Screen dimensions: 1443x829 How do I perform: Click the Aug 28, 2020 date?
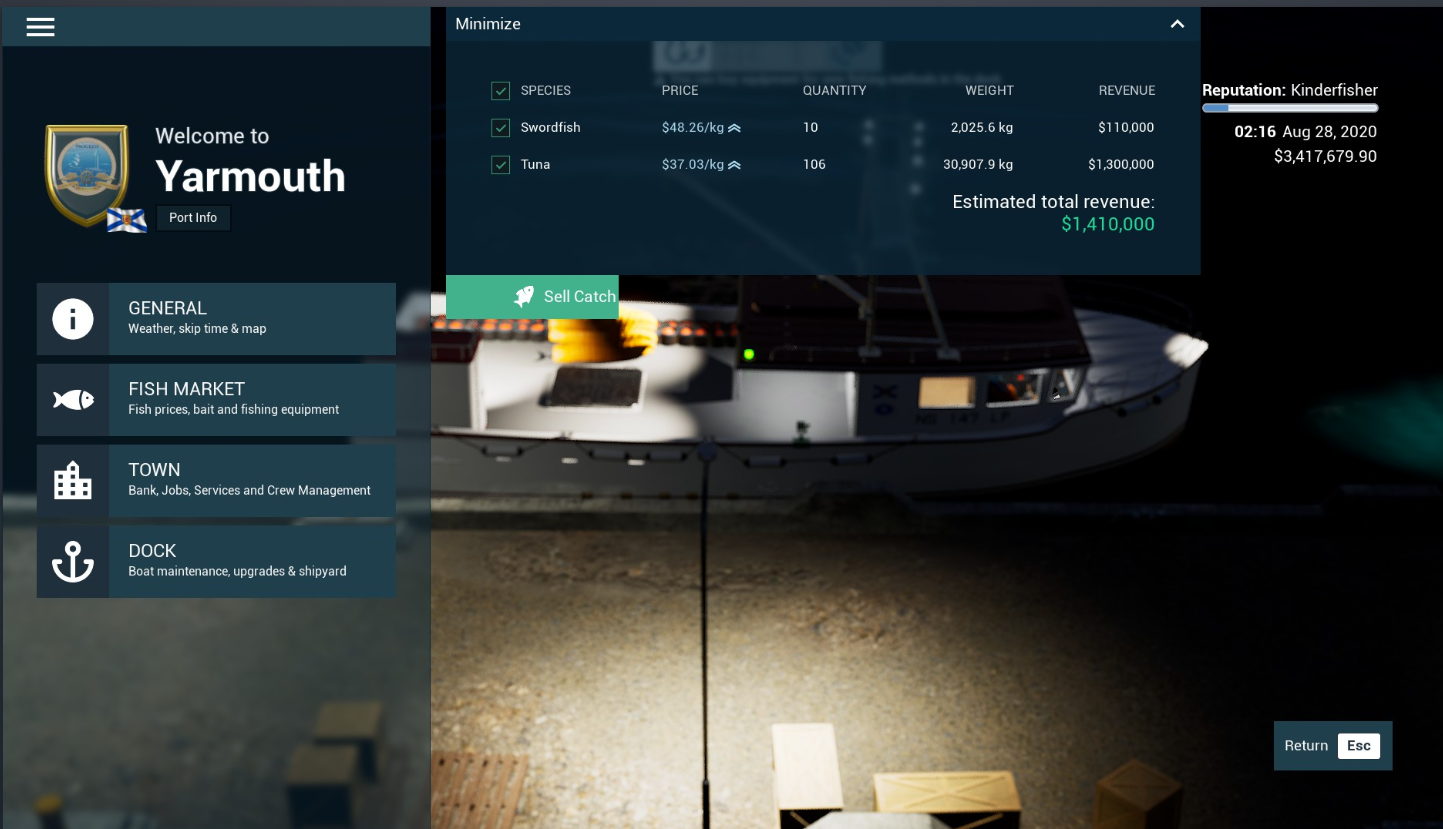(1329, 132)
